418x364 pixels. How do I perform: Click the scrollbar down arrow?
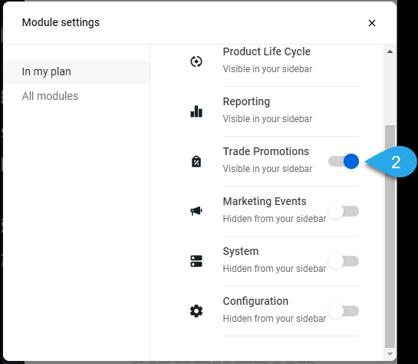tap(389, 353)
